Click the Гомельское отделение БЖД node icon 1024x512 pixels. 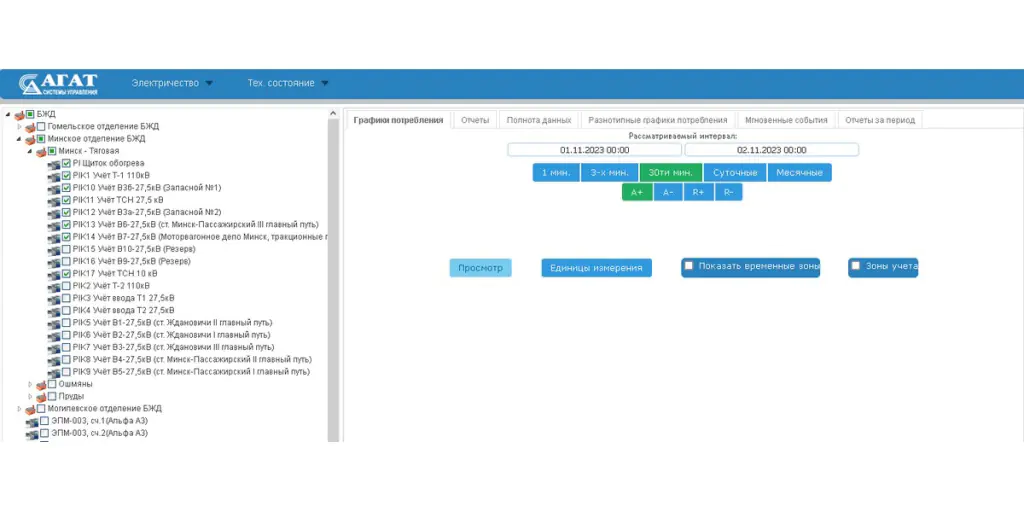click(30, 127)
